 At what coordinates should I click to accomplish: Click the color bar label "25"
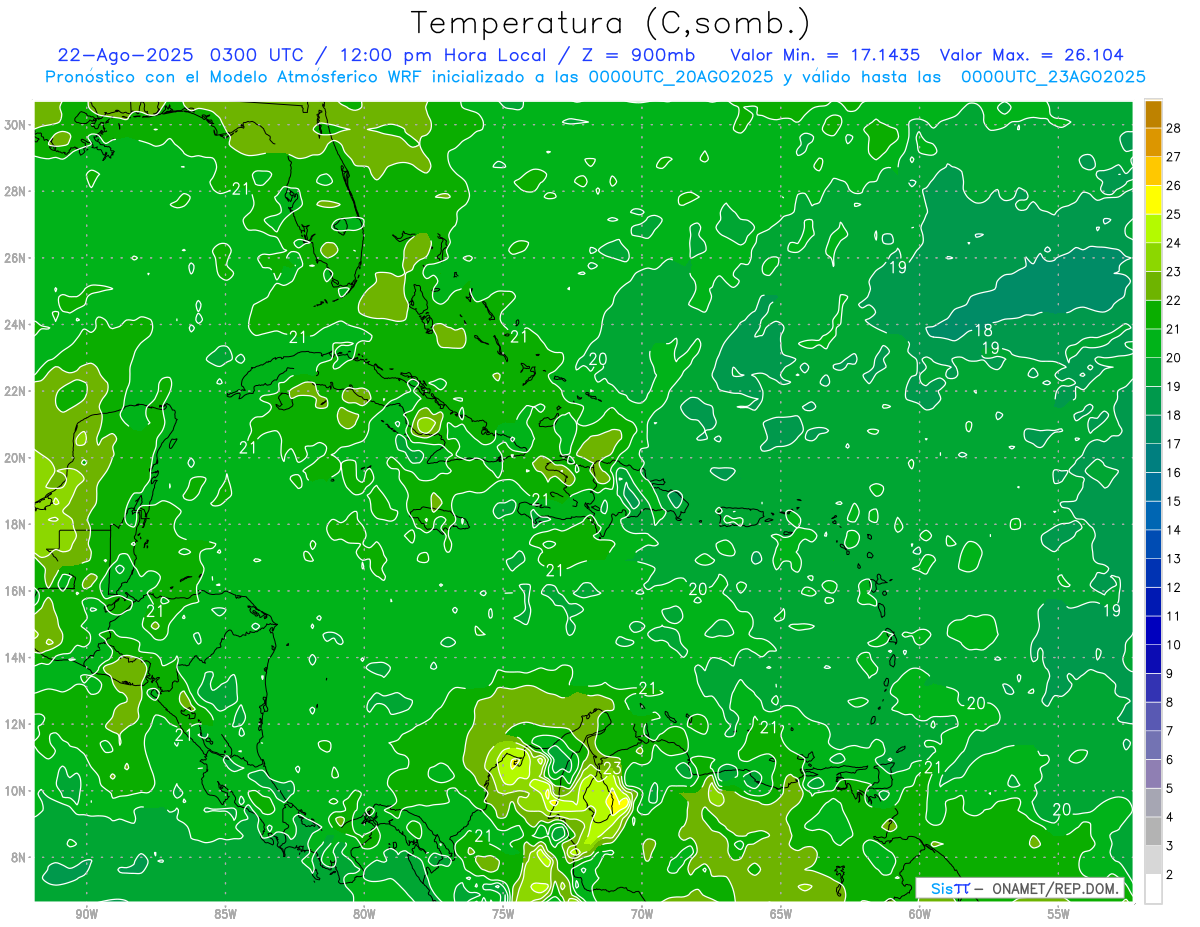coord(1174,214)
